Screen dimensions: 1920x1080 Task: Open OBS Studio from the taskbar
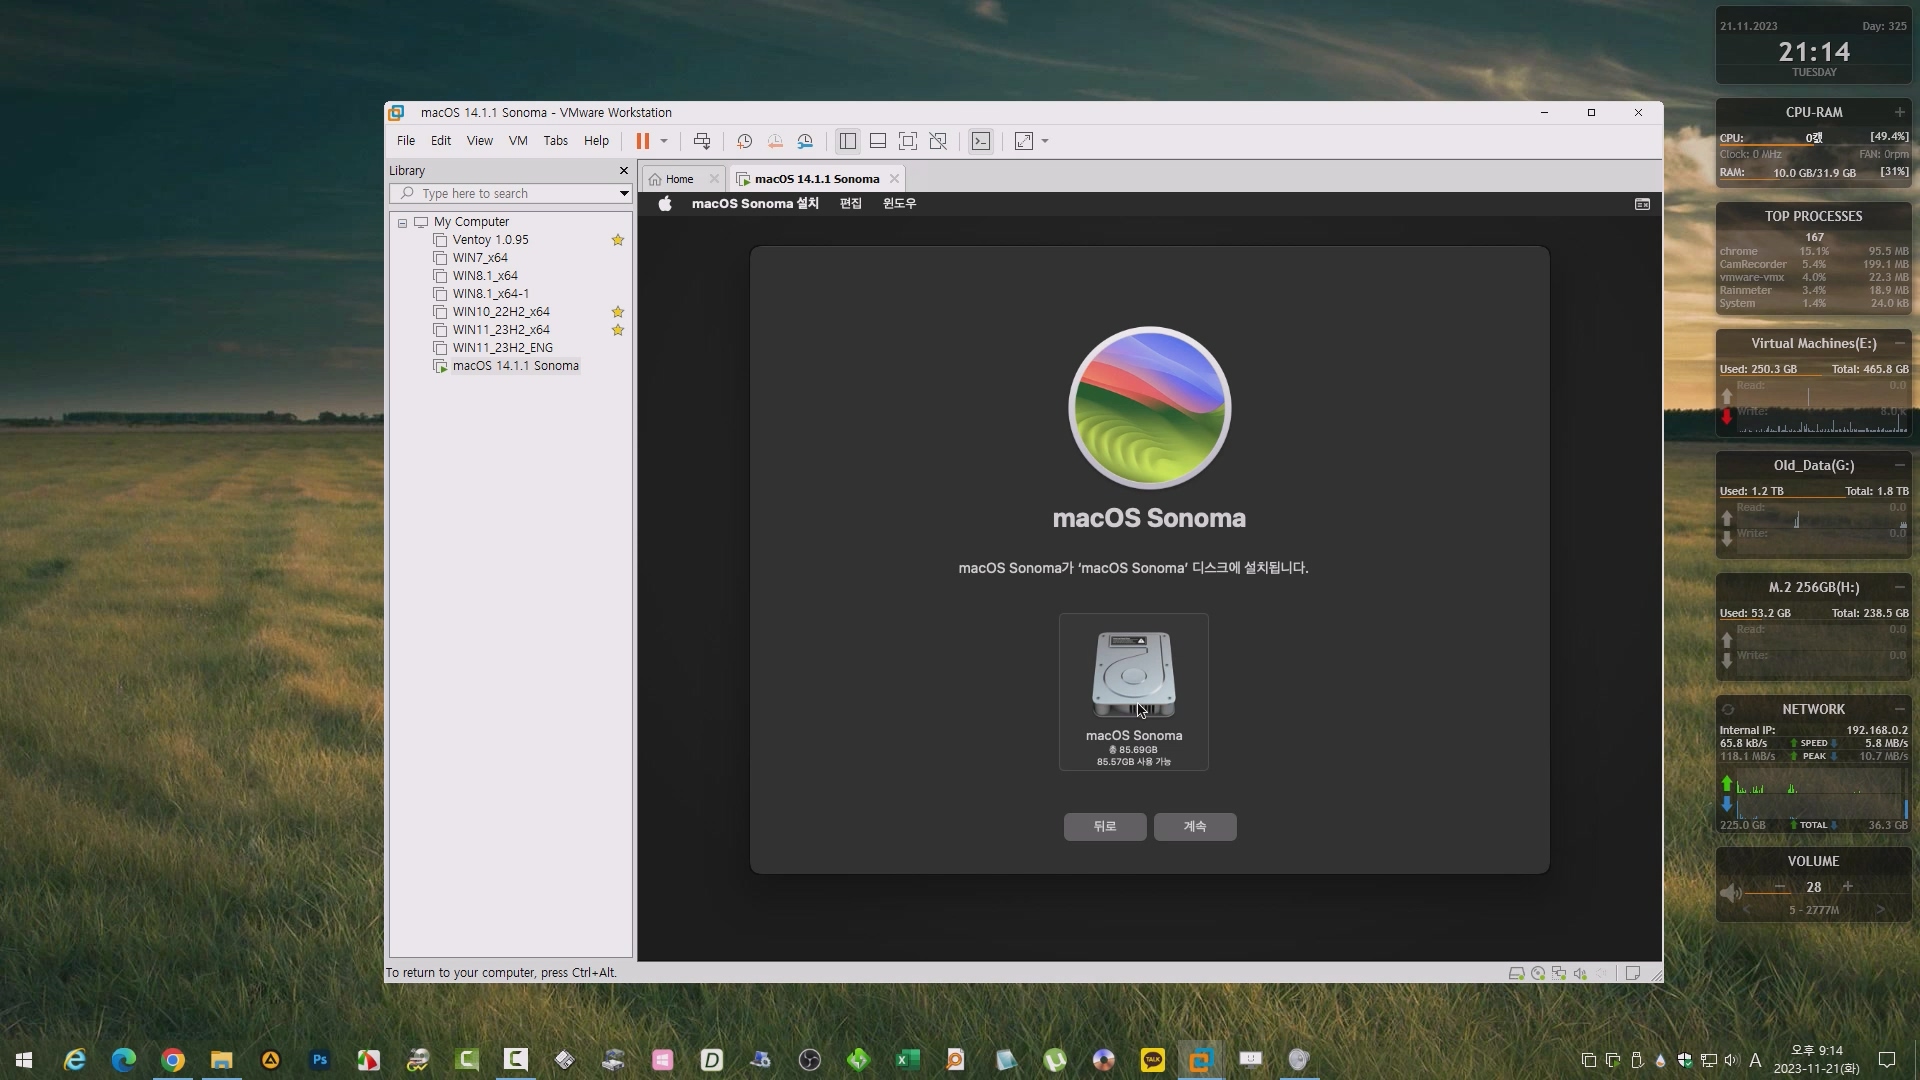810,1060
